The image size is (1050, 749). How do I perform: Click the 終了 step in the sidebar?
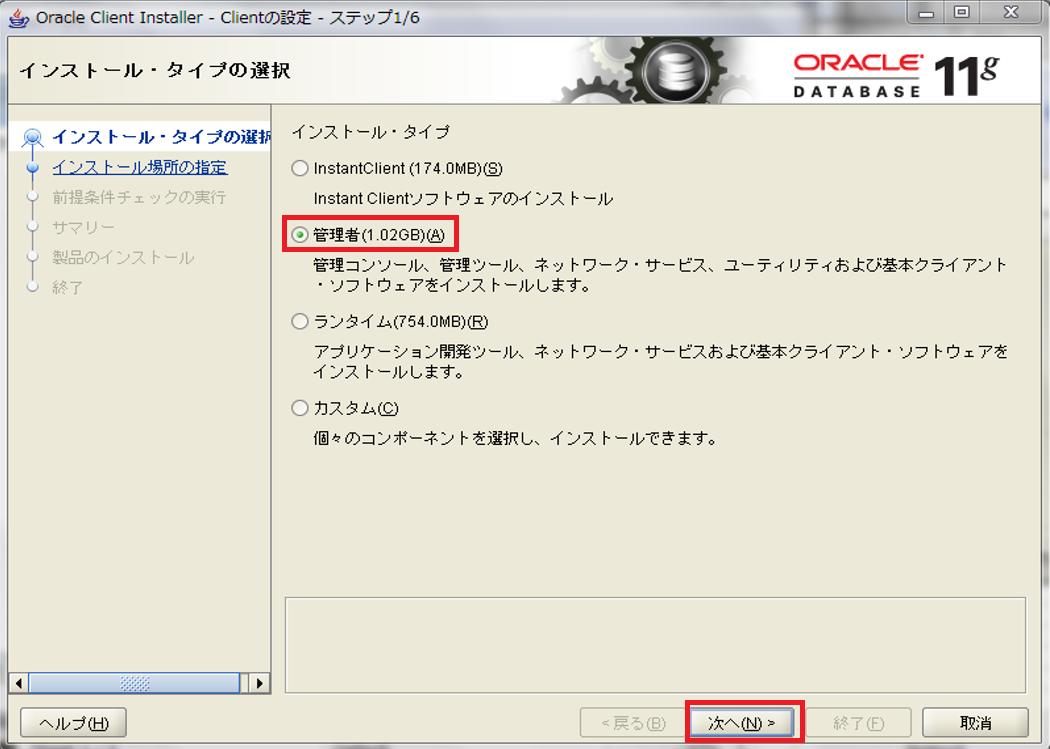68,288
